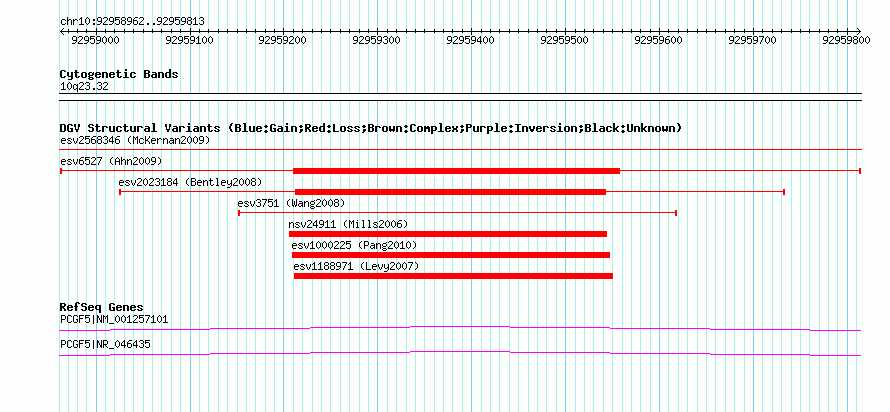Viewport: 890px width, 412px height.
Task: Click the esv2568346 (McKernan2009) label
Action: 135,140
